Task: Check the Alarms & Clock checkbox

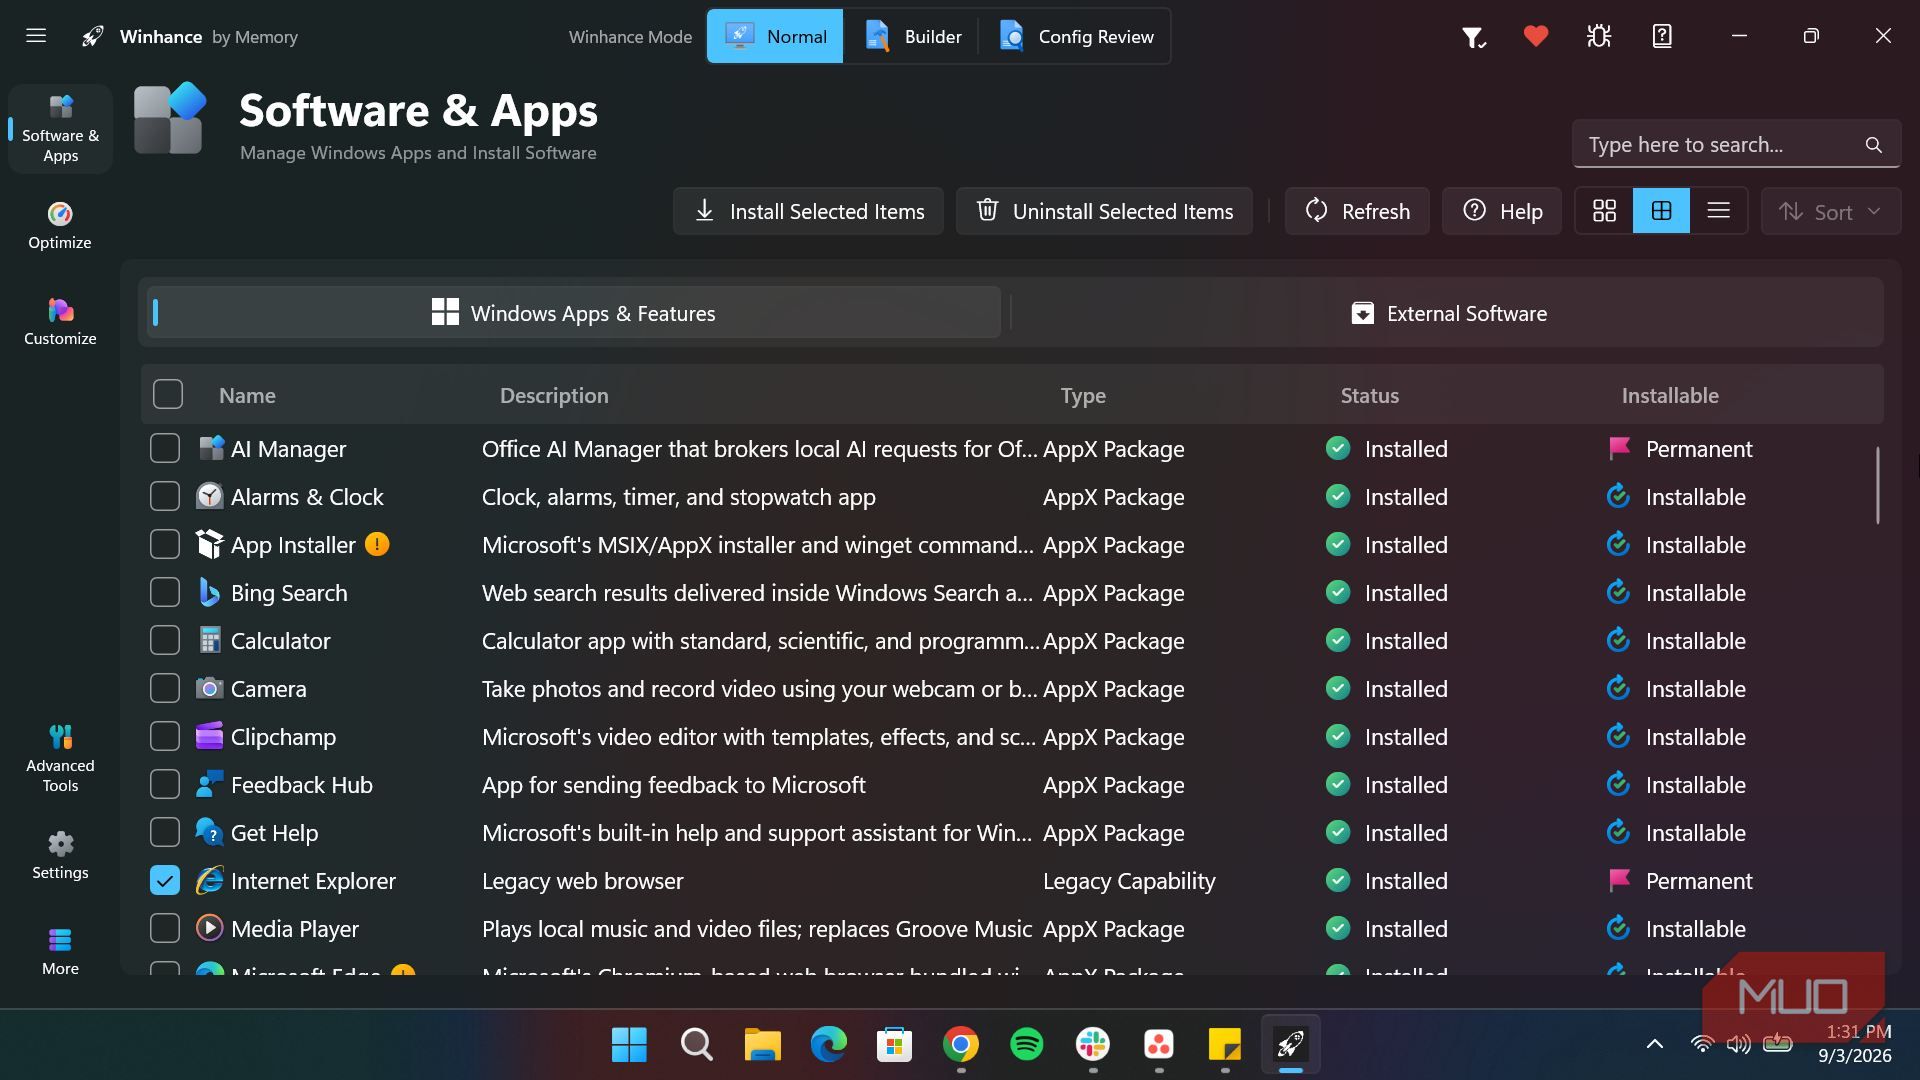Action: tap(165, 496)
